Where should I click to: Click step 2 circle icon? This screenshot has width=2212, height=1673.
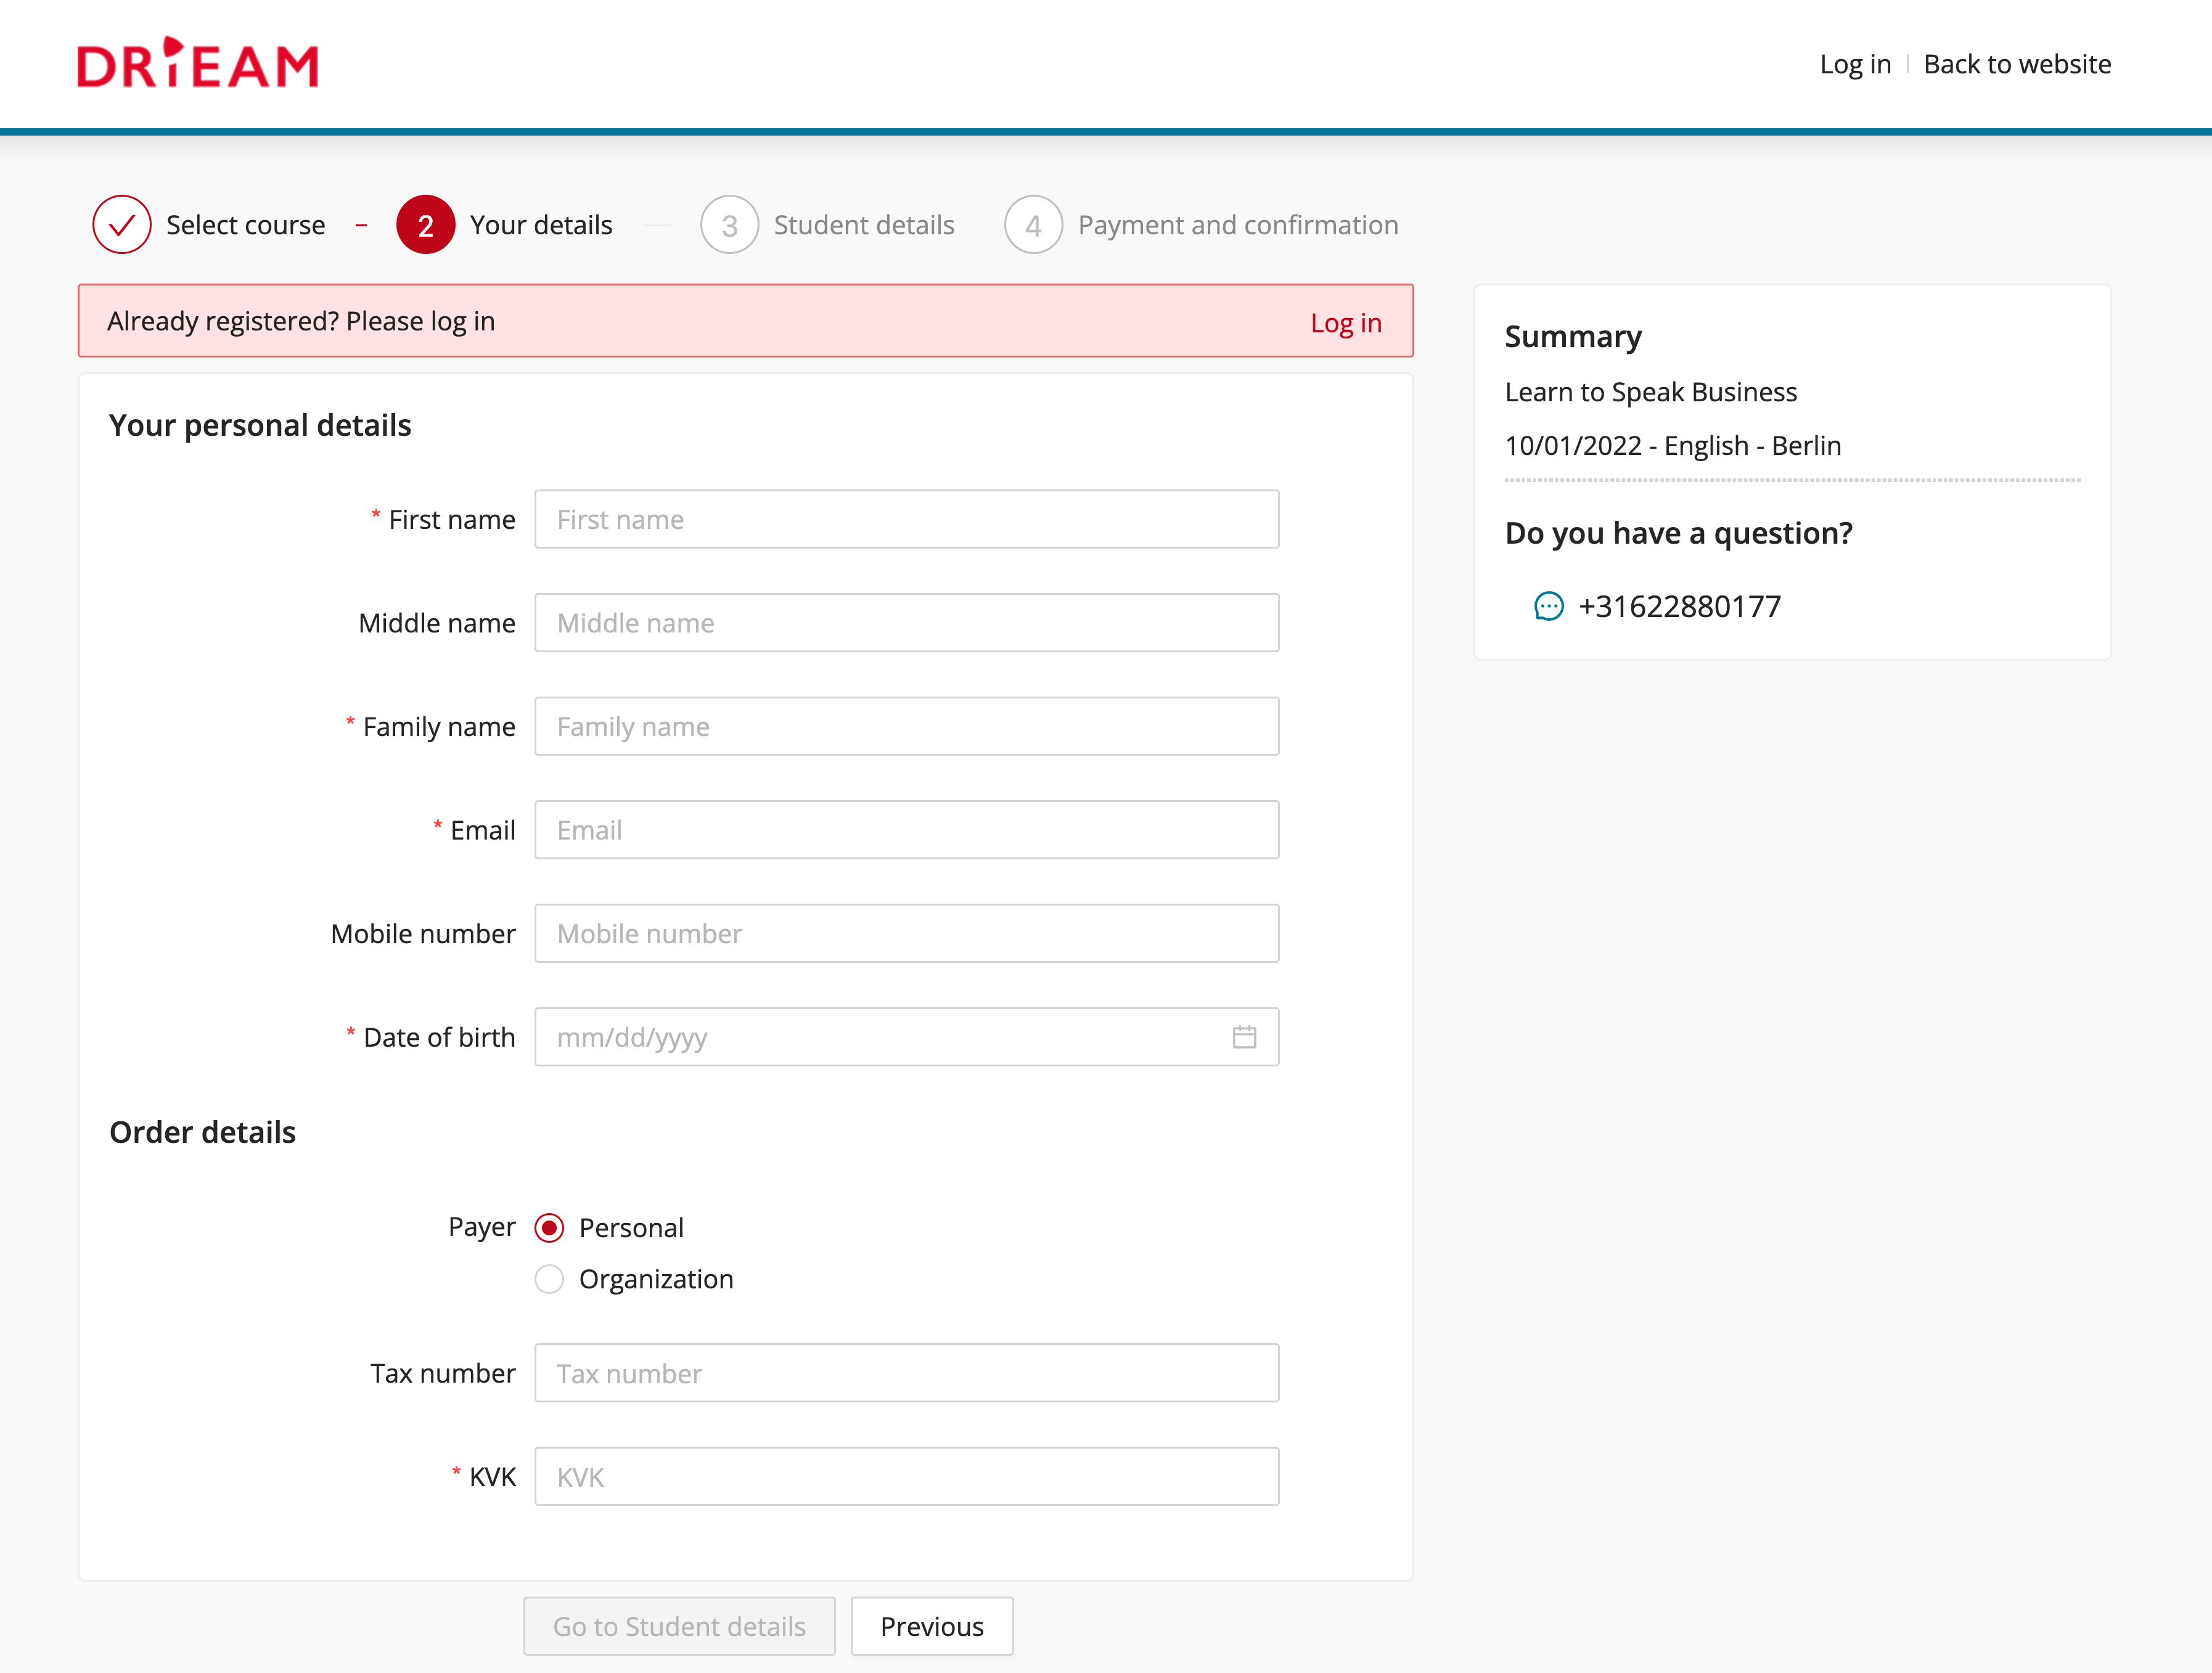426,225
